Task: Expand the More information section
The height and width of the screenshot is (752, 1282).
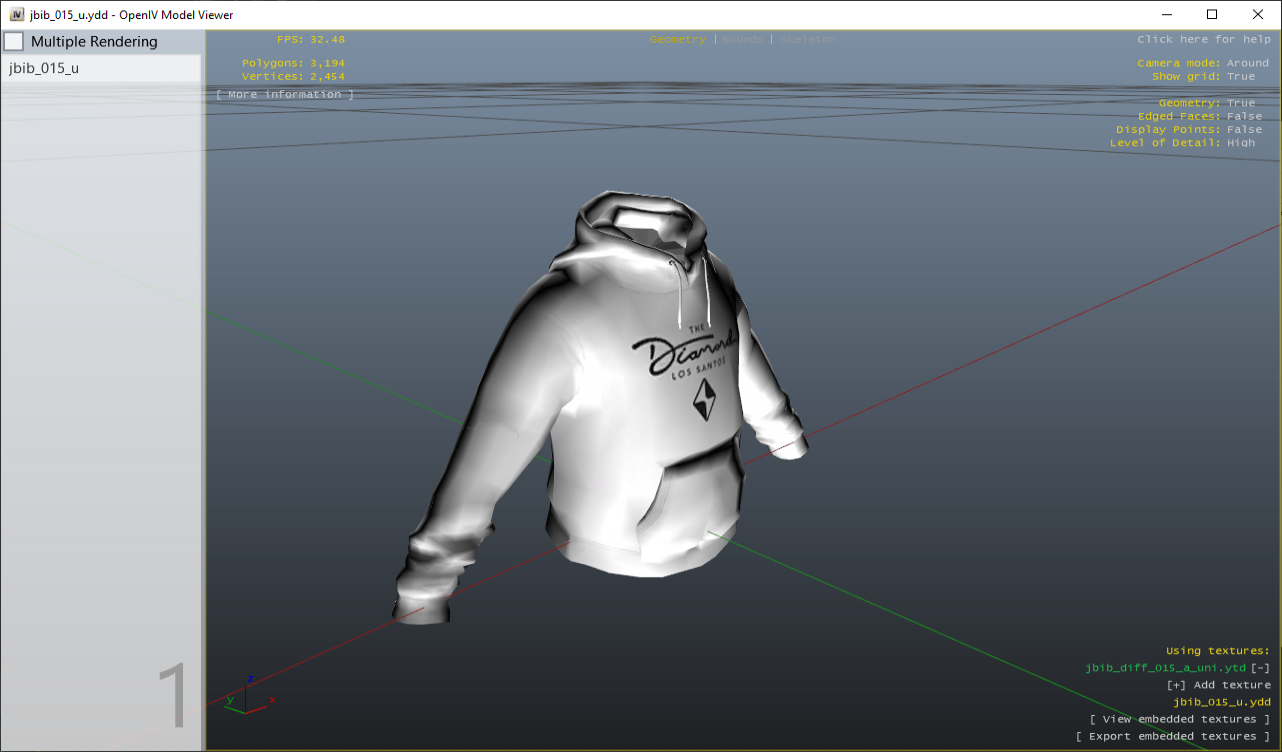Action: [x=284, y=94]
